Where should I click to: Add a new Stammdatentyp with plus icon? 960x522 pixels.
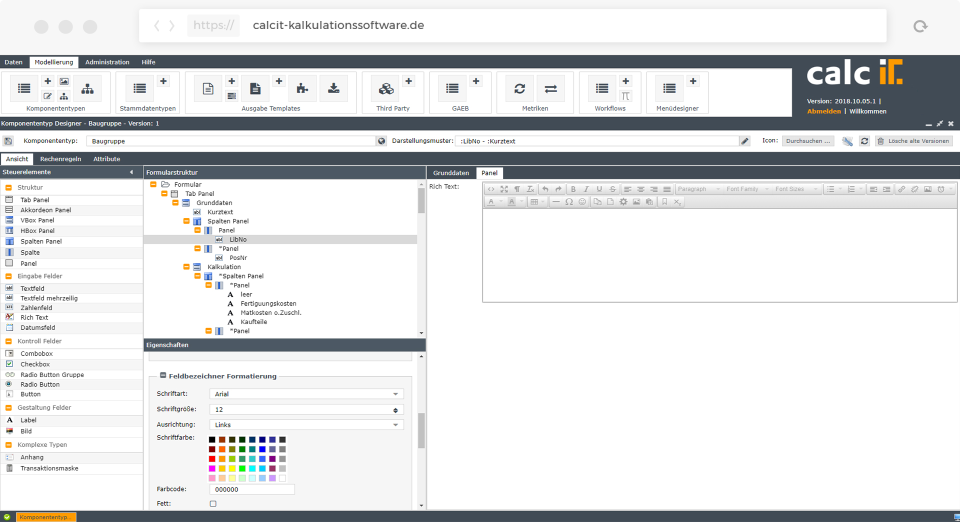tap(163, 81)
